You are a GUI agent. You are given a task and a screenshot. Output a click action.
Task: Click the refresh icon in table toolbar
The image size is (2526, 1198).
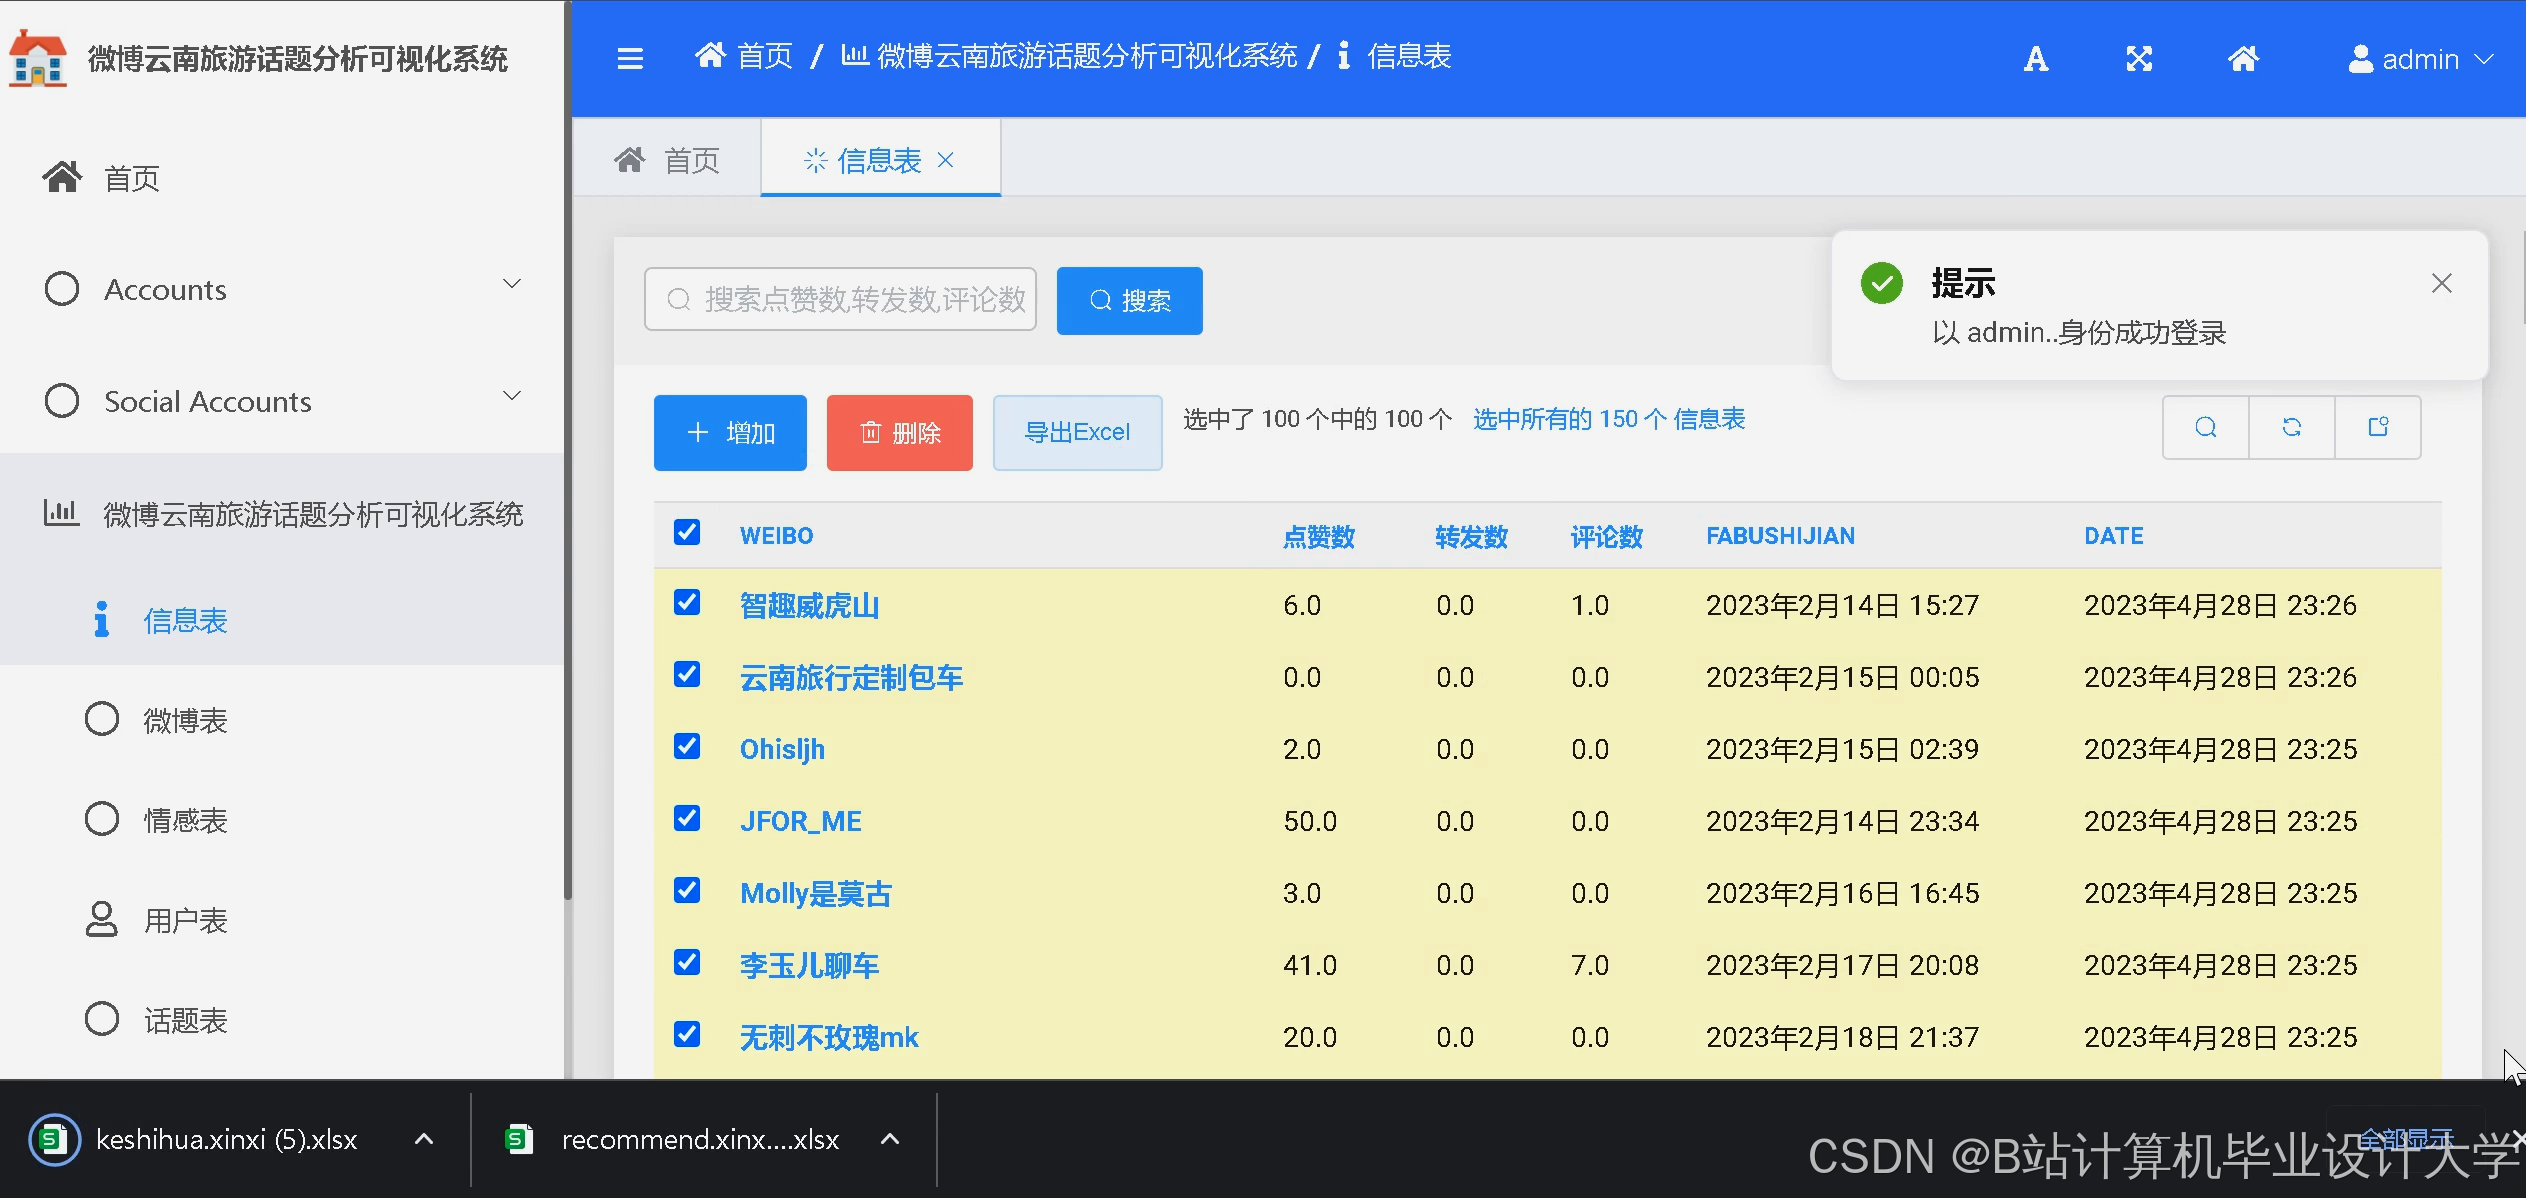[x=2292, y=428]
